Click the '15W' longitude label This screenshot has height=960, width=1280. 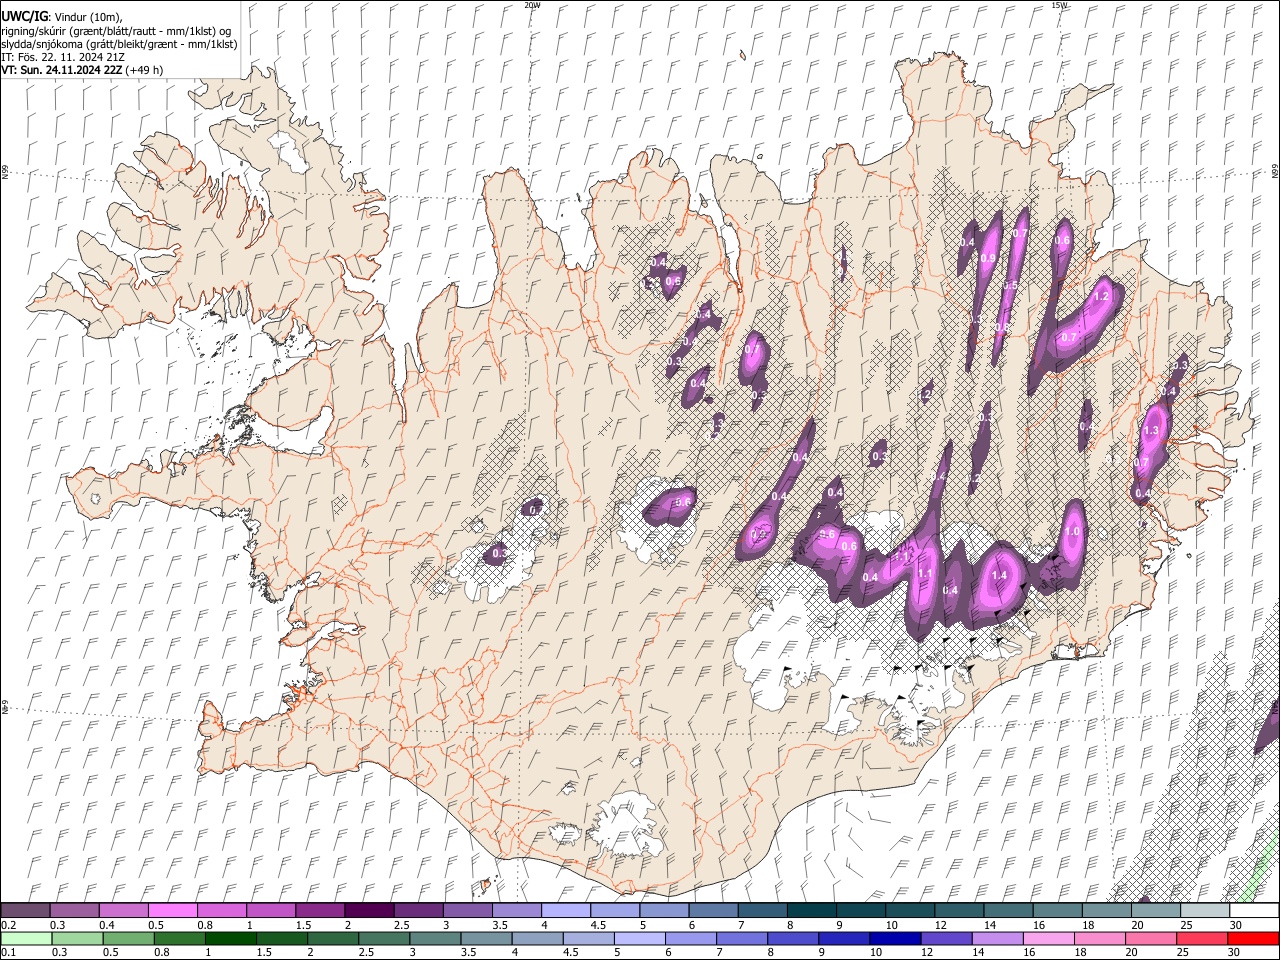pos(1058,5)
